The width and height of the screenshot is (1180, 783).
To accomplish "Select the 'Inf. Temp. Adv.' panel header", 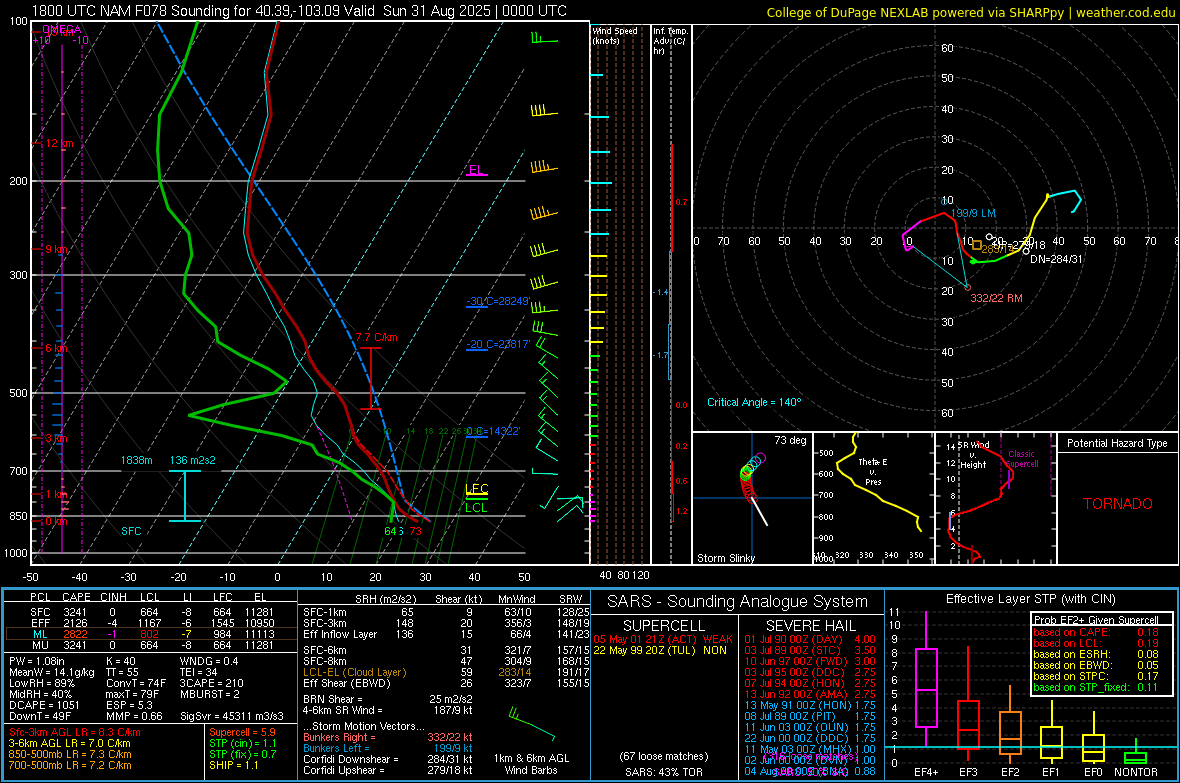I will click(x=671, y=41).
